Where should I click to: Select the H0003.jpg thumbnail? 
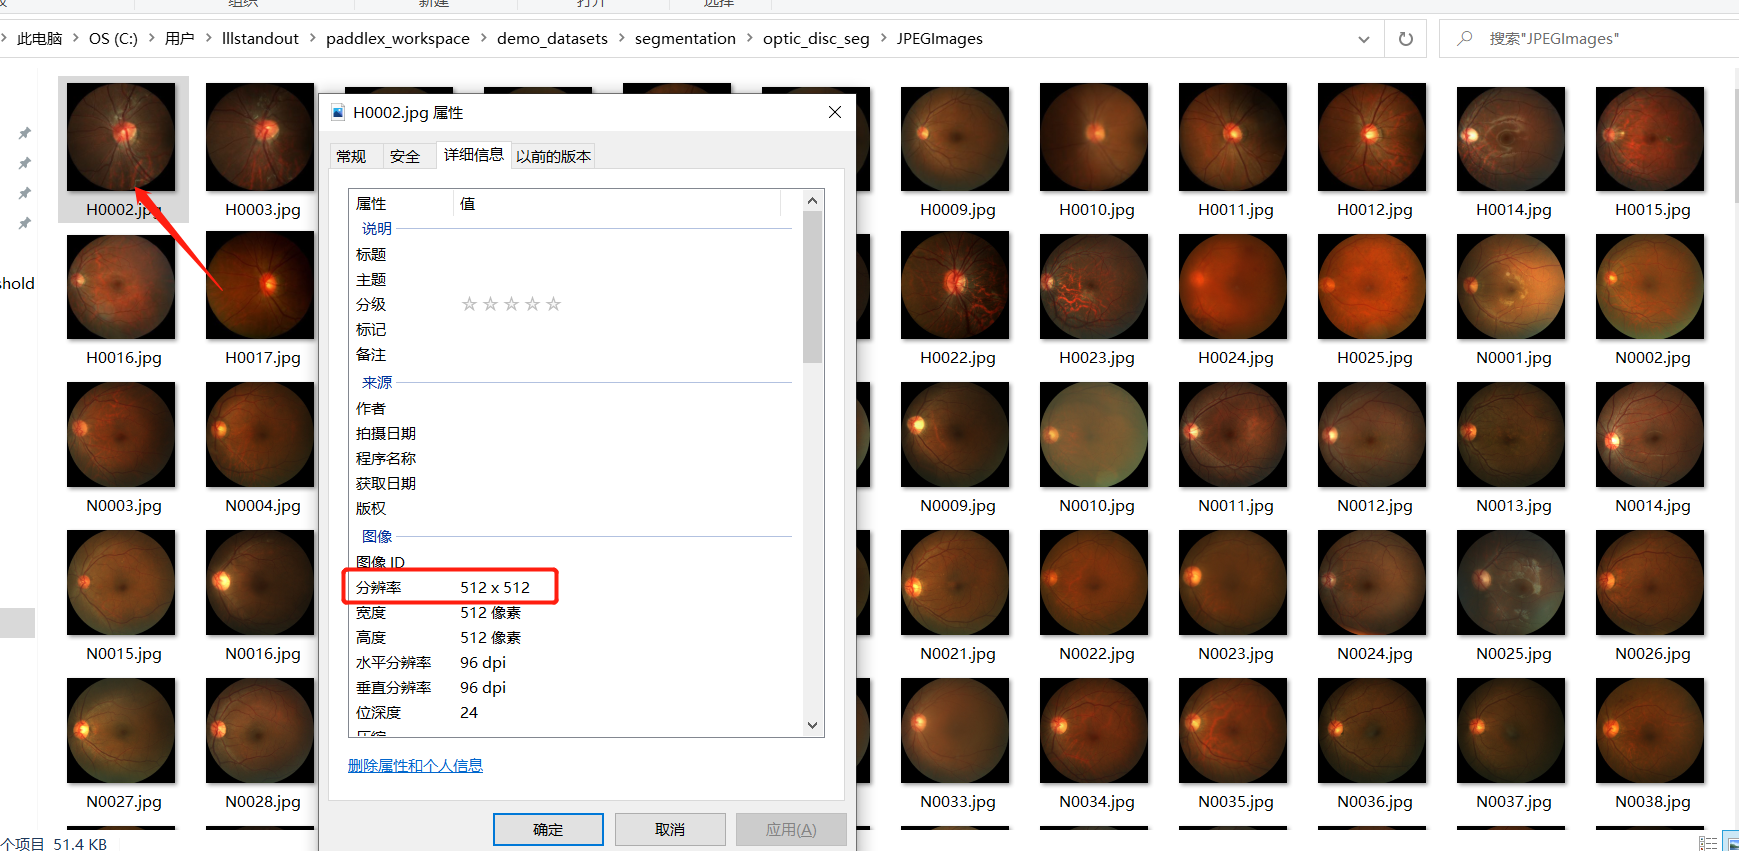(x=260, y=137)
